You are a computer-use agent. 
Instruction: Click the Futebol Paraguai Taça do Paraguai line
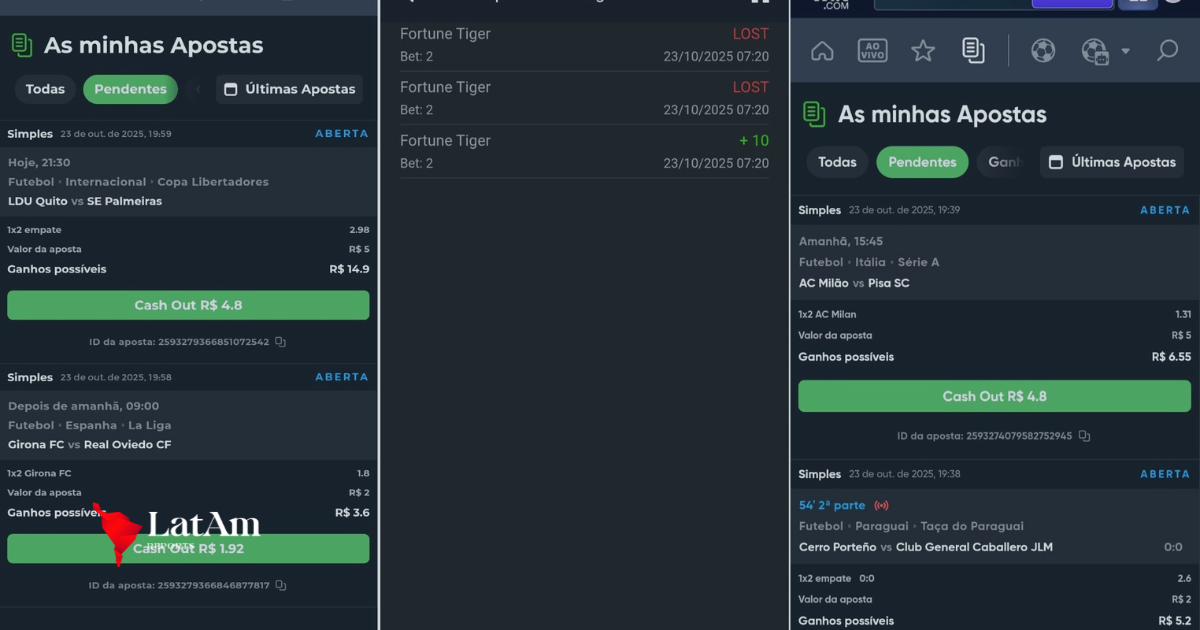(911, 526)
